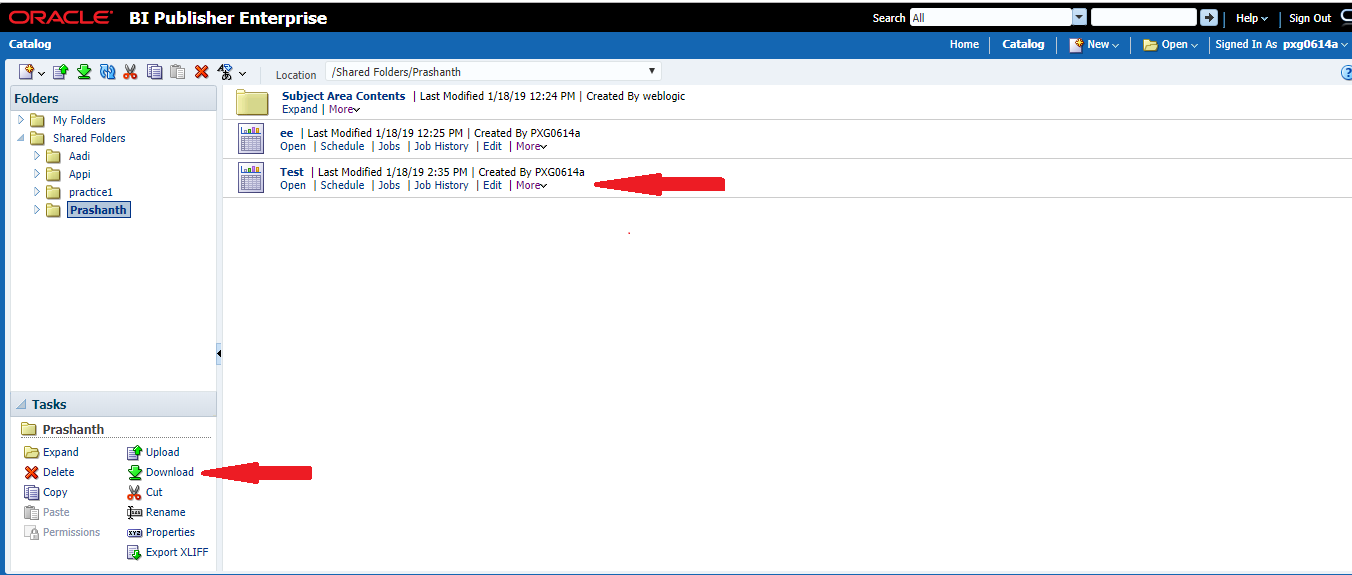This screenshot has width=1352, height=575.
Task: Click the green Download toolbar icon
Action: 84,72
